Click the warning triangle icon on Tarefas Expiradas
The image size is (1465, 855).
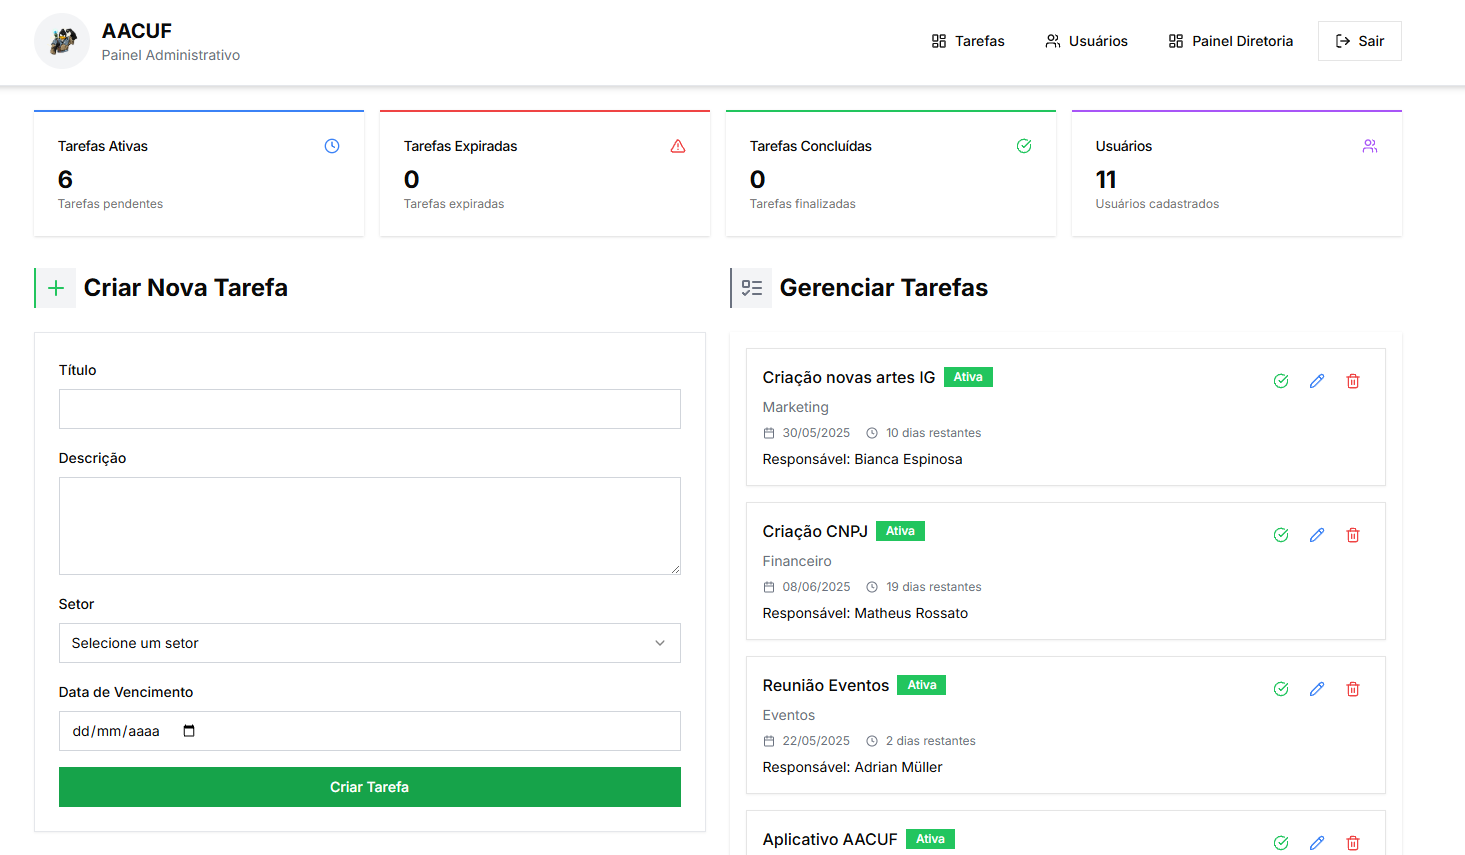[x=678, y=146]
